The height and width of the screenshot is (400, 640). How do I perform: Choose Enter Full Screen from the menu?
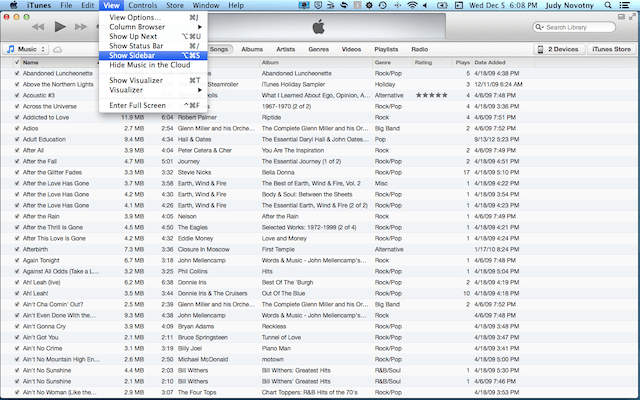coord(153,105)
